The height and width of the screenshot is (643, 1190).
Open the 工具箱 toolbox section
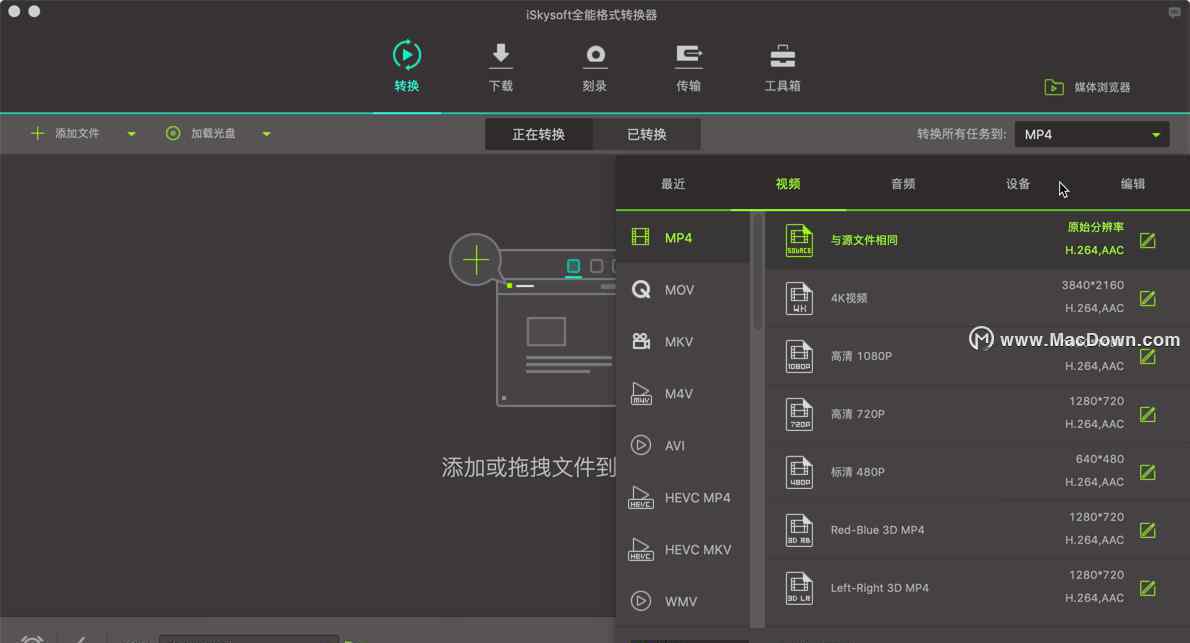coord(782,66)
